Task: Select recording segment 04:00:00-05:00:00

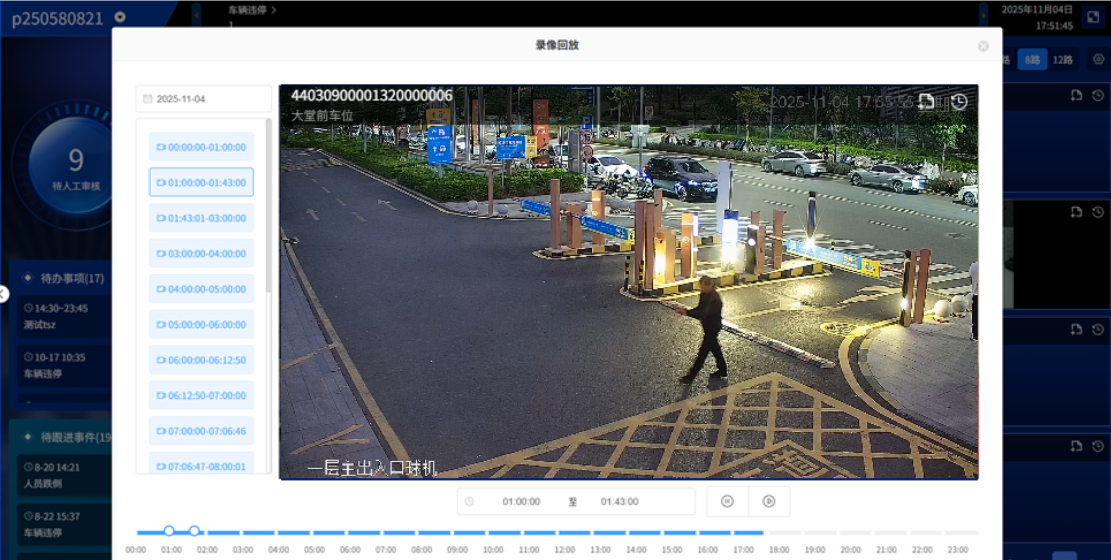Action: pyautogui.click(x=201, y=289)
